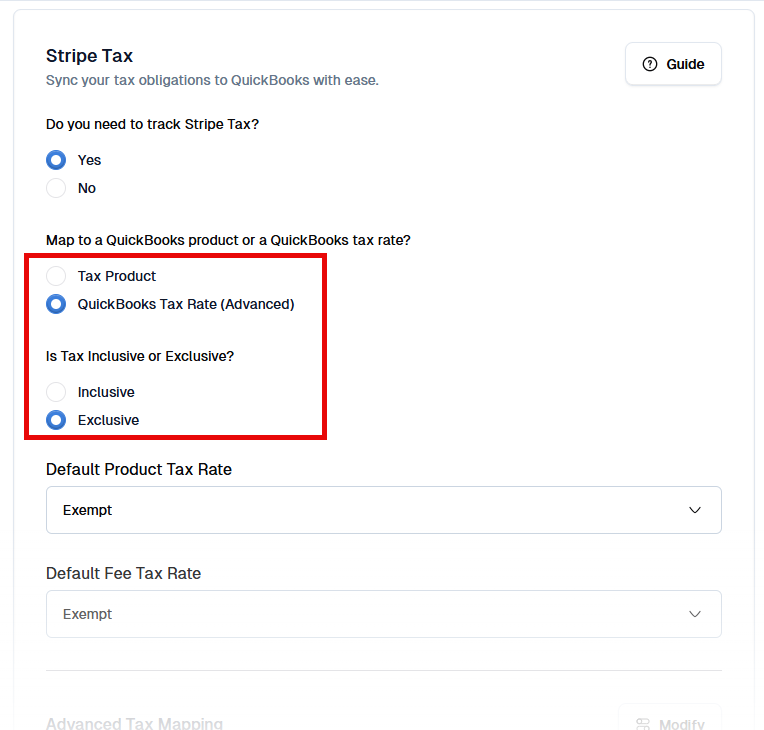
Task: Choose the Tax Product mapping option
Action: 57,276
